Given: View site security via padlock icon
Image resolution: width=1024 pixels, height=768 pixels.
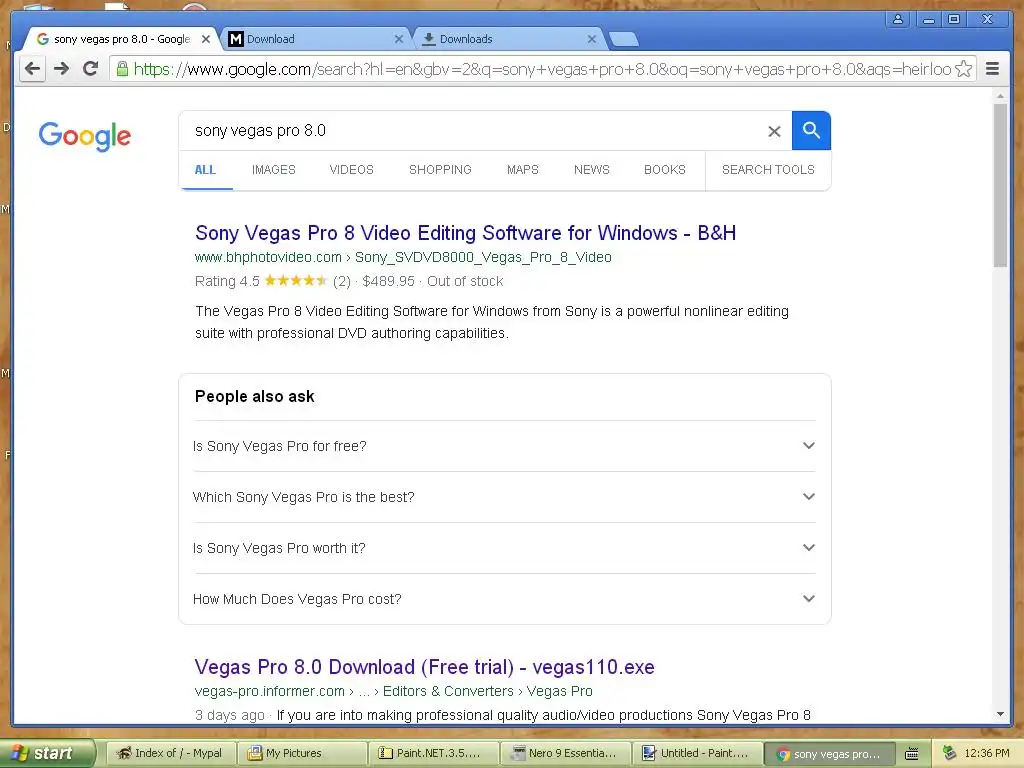Looking at the screenshot, I should pos(122,69).
